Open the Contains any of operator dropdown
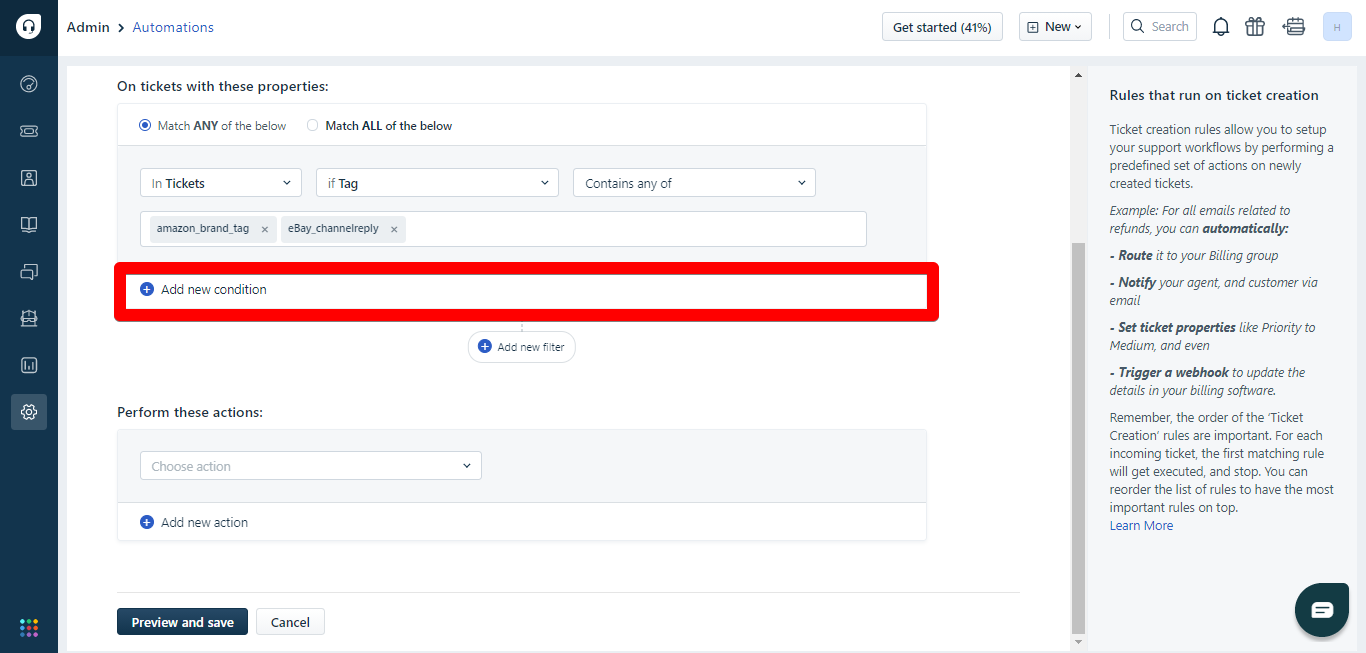Screen dimensions: 1366x653 pos(694,183)
